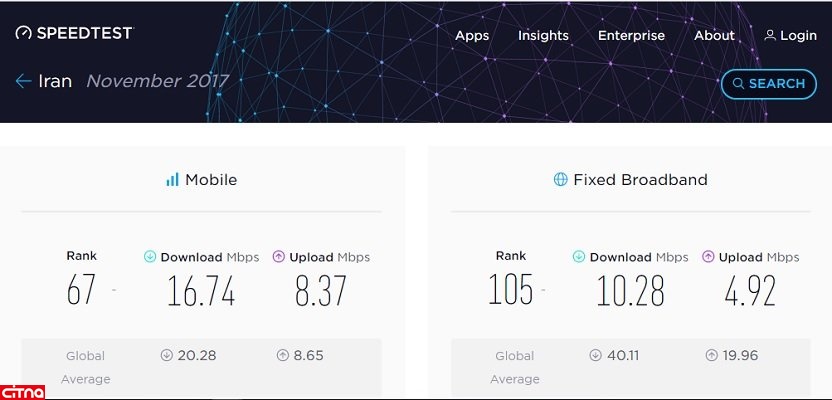Select the Iran country heading

pos(55,82)
